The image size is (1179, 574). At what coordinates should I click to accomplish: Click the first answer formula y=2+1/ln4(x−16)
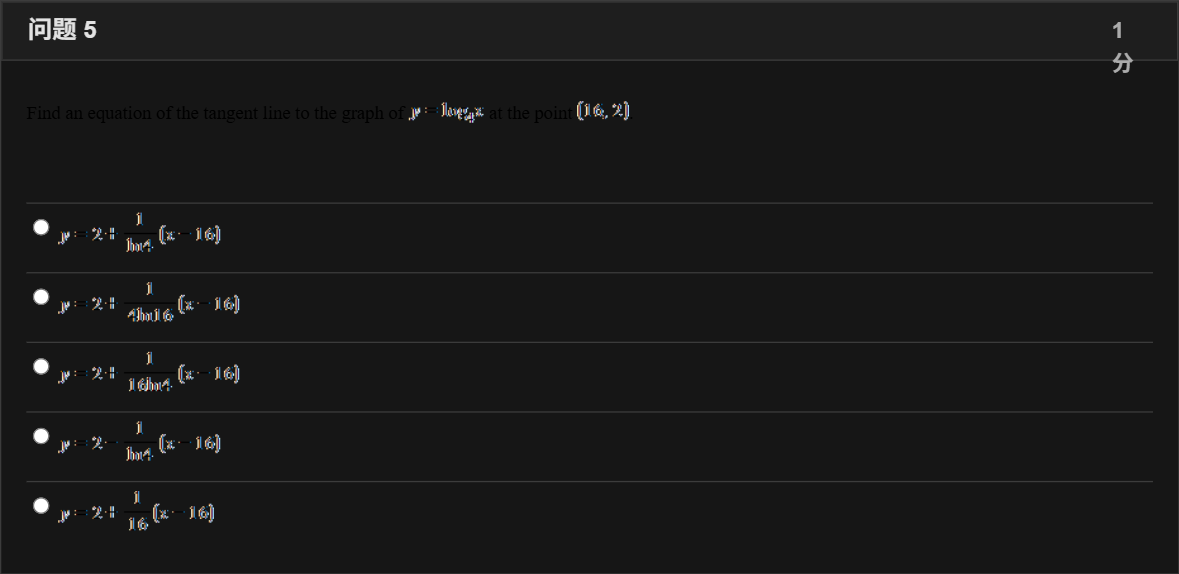click(140, 233)
